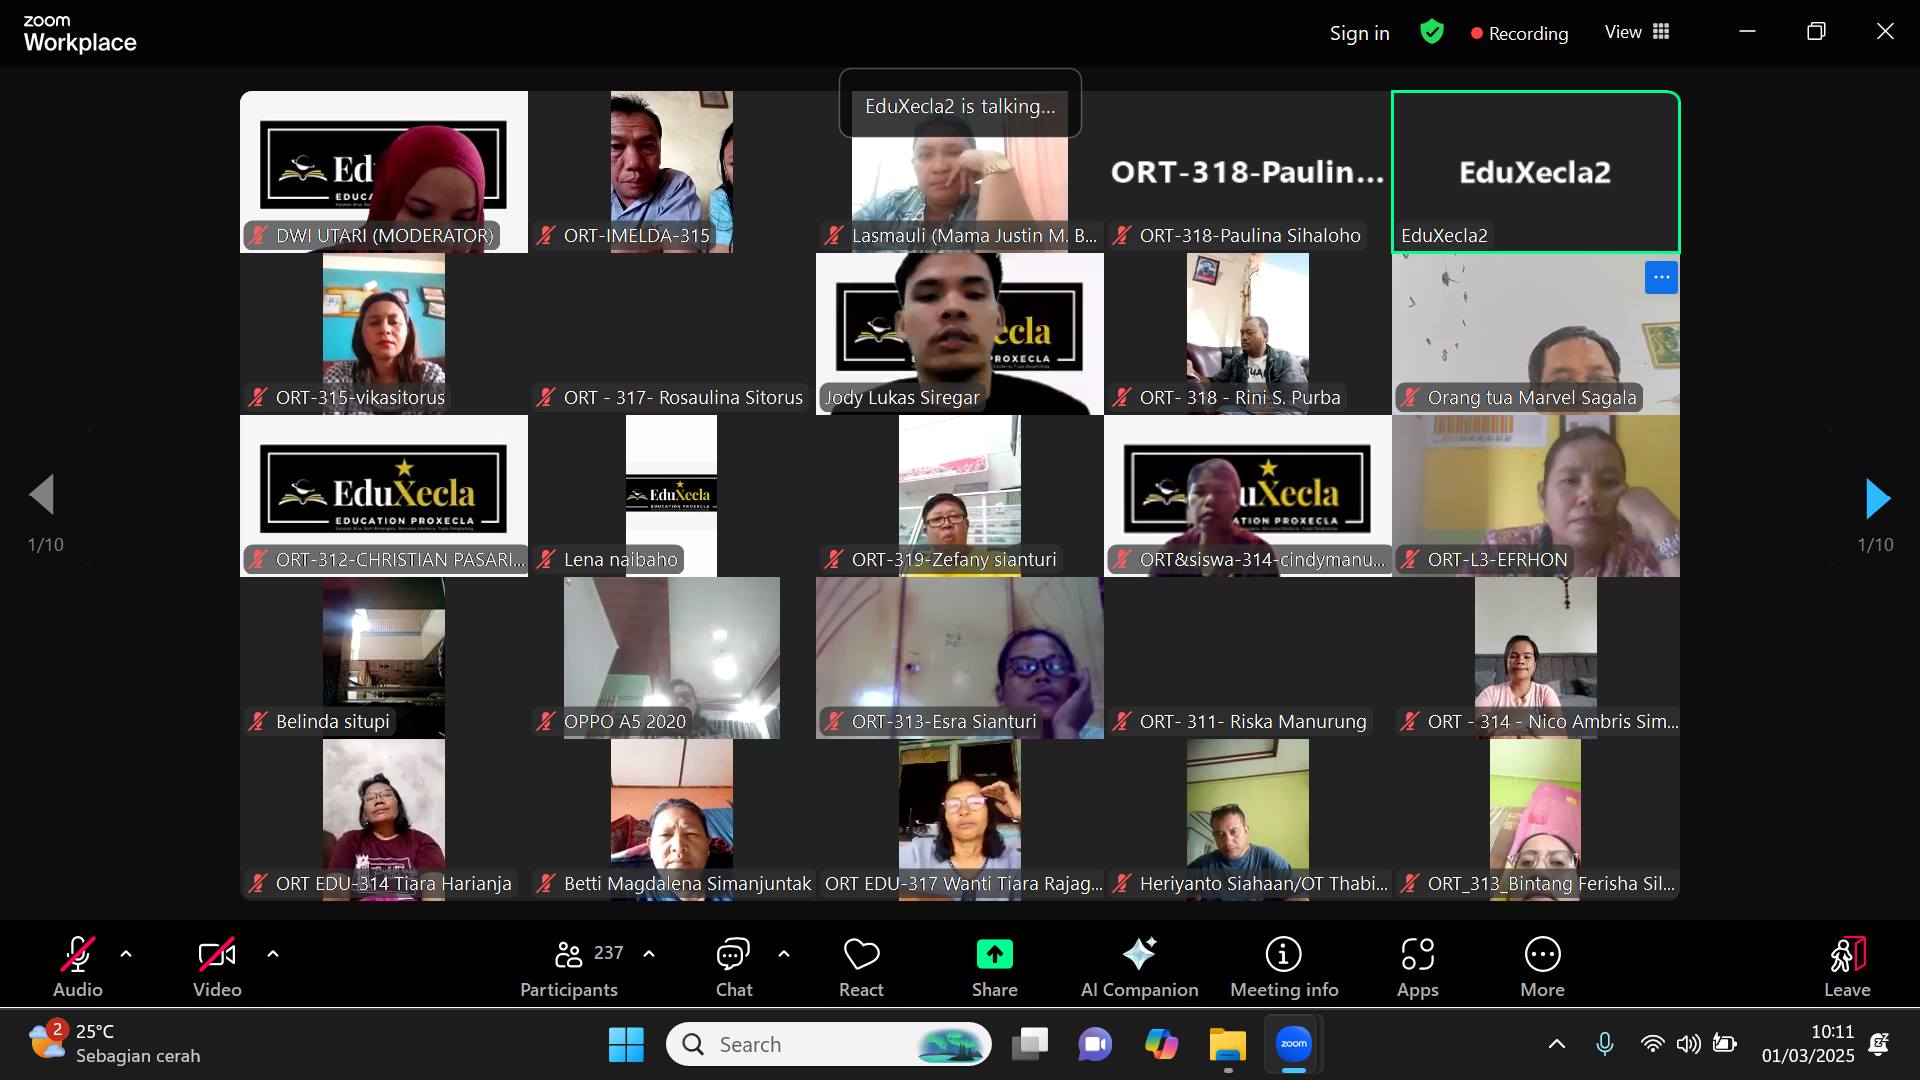The height and width of the screenshot is (1080, 1920).
Task: Click ORT- 311- Riska Manurung label
Action: coord(1252,722)
